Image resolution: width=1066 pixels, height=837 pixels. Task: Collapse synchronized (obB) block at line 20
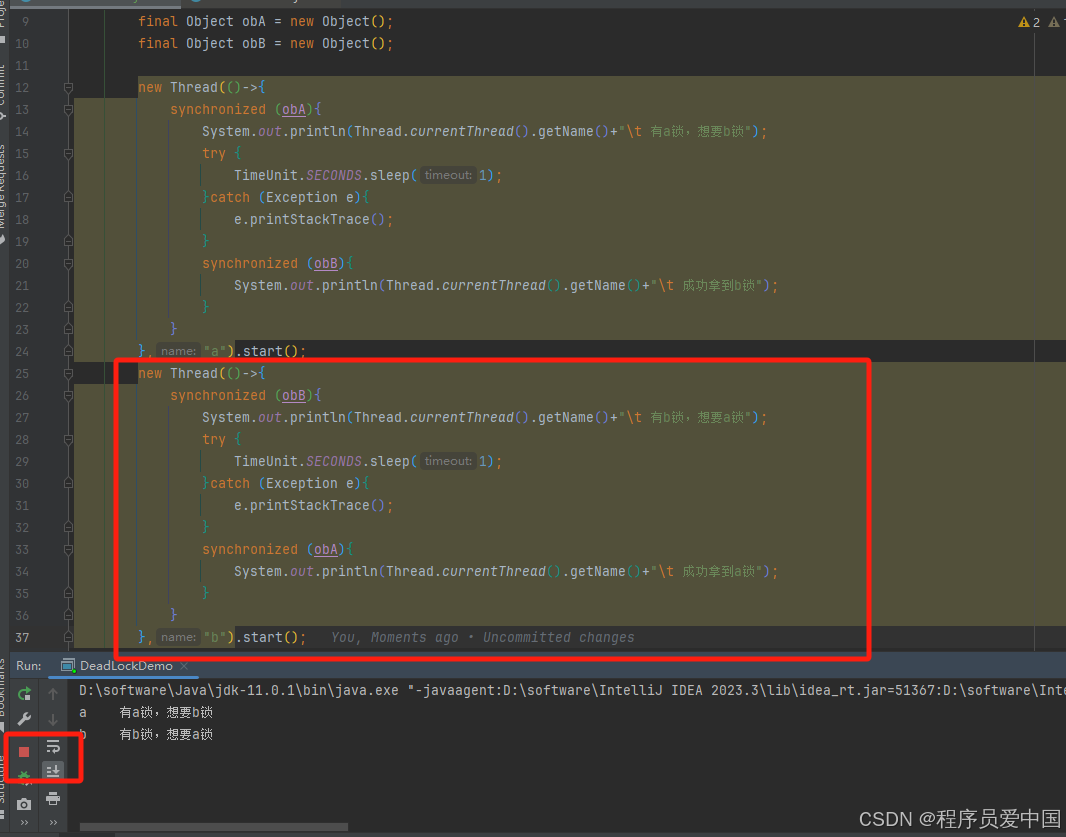[x=68, y=263]
